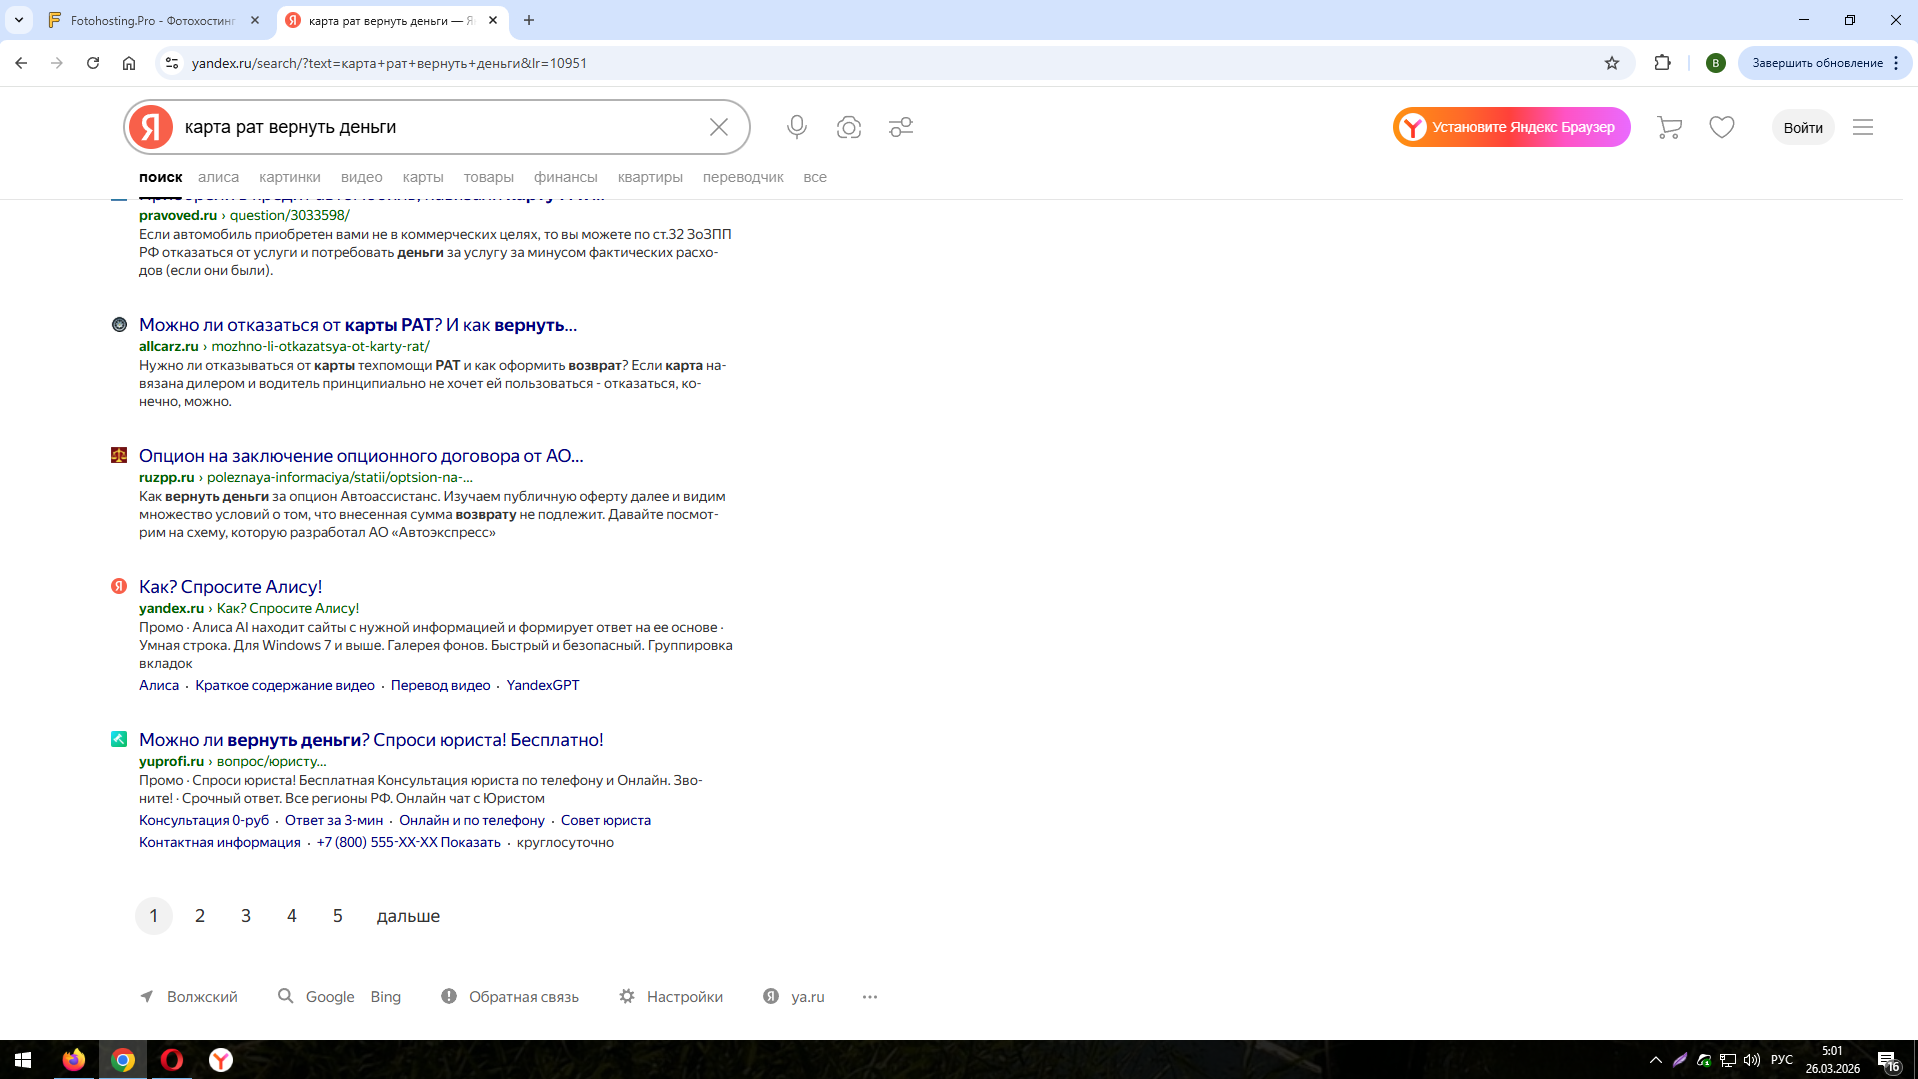This screenshot has width=1918, height=1079.
Task: Open search filters settings icon
Action: click(901, 127)
